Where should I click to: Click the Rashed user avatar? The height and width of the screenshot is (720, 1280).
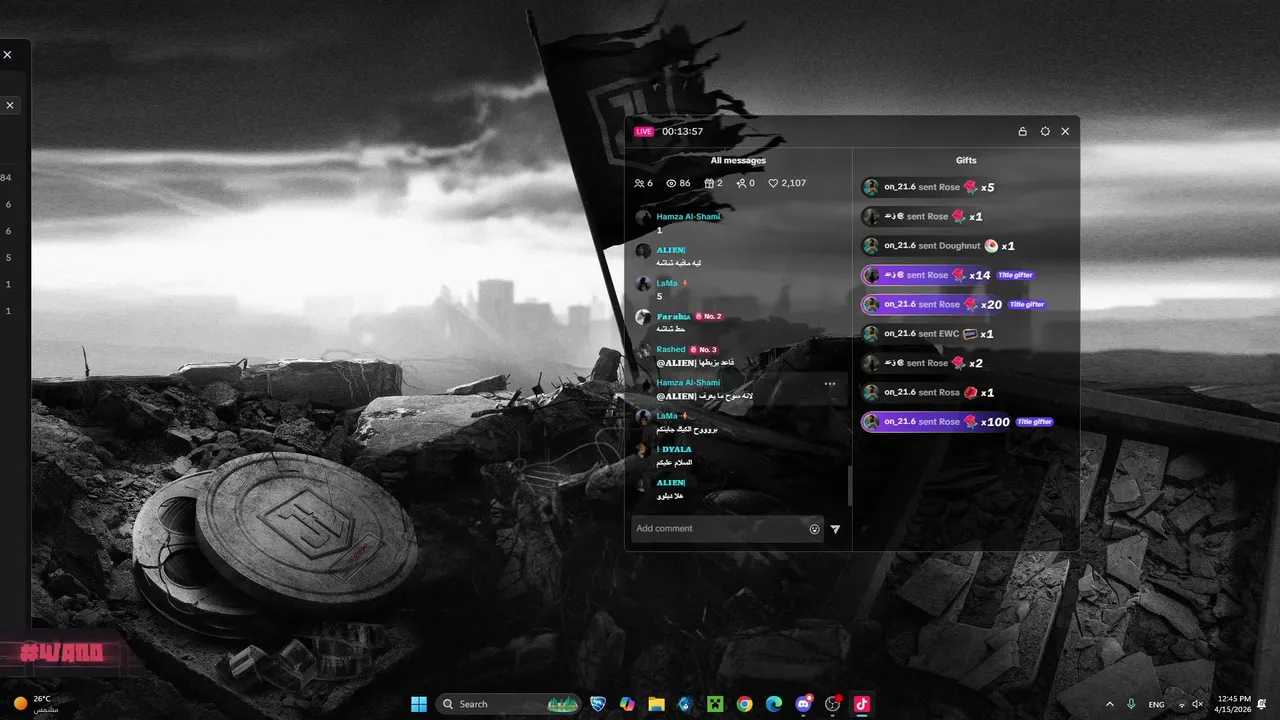tap(643, 351)
